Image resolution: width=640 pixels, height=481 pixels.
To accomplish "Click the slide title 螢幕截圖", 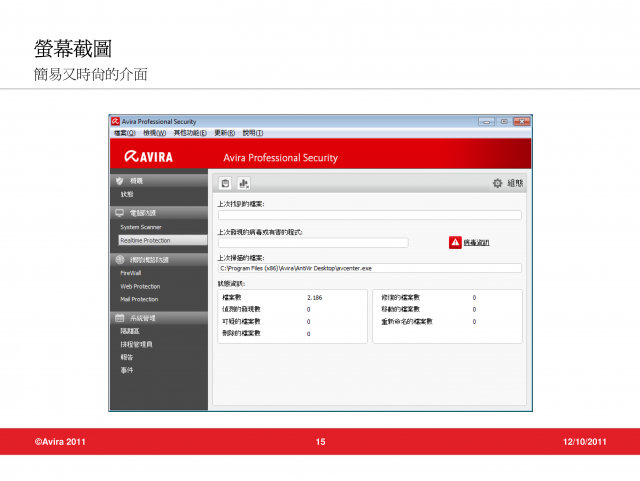I will (x=73, y=49).
